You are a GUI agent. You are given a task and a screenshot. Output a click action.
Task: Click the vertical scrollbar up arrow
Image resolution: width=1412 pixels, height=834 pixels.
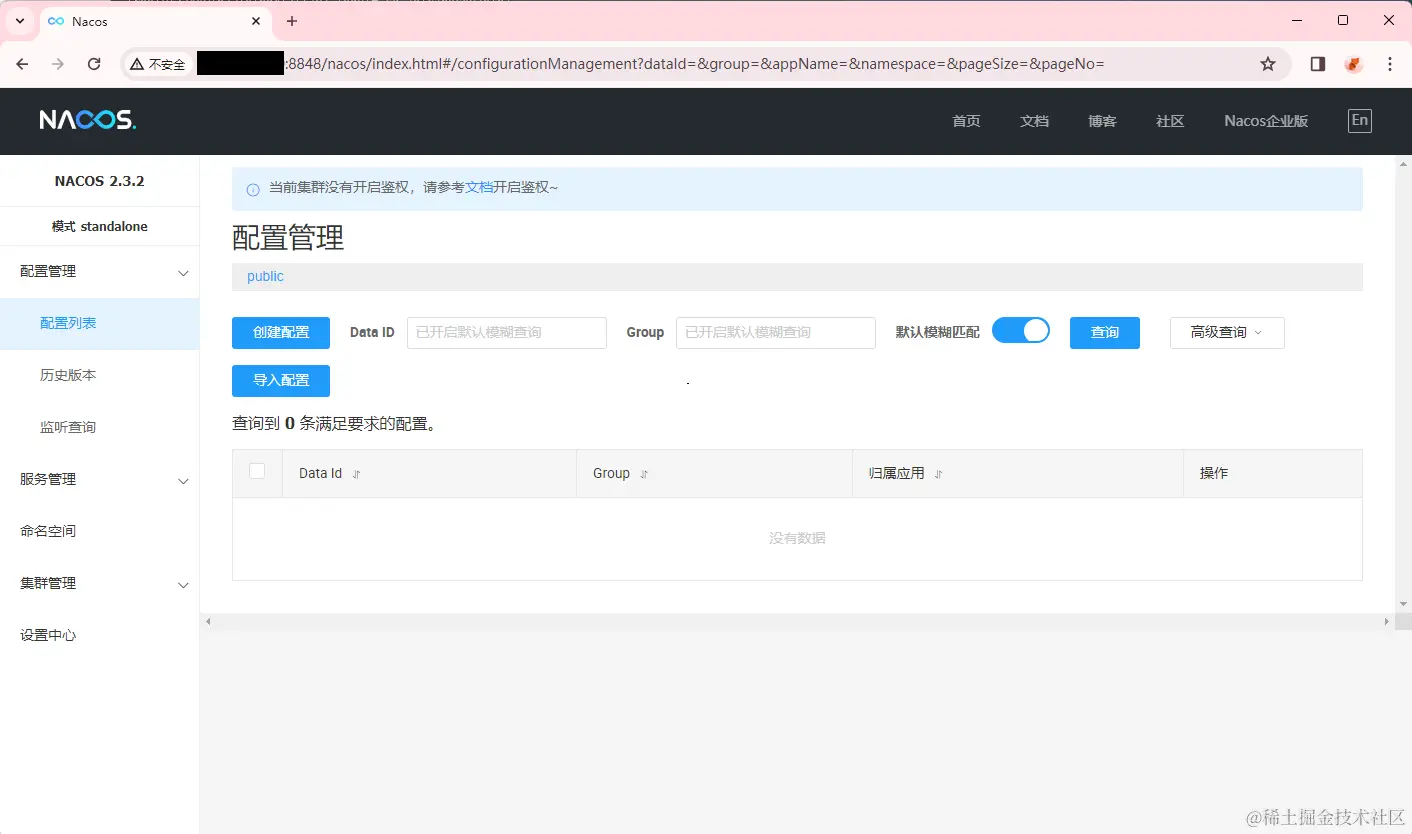pos(1403,163)
